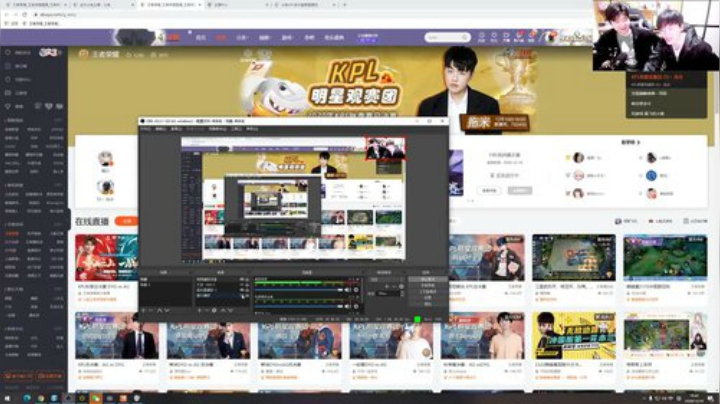Viewport: 720px width, 404px height.
Task: Open gear settings of first OBS mixer channel
Action: pyautogui.click(x=356, y=290)
